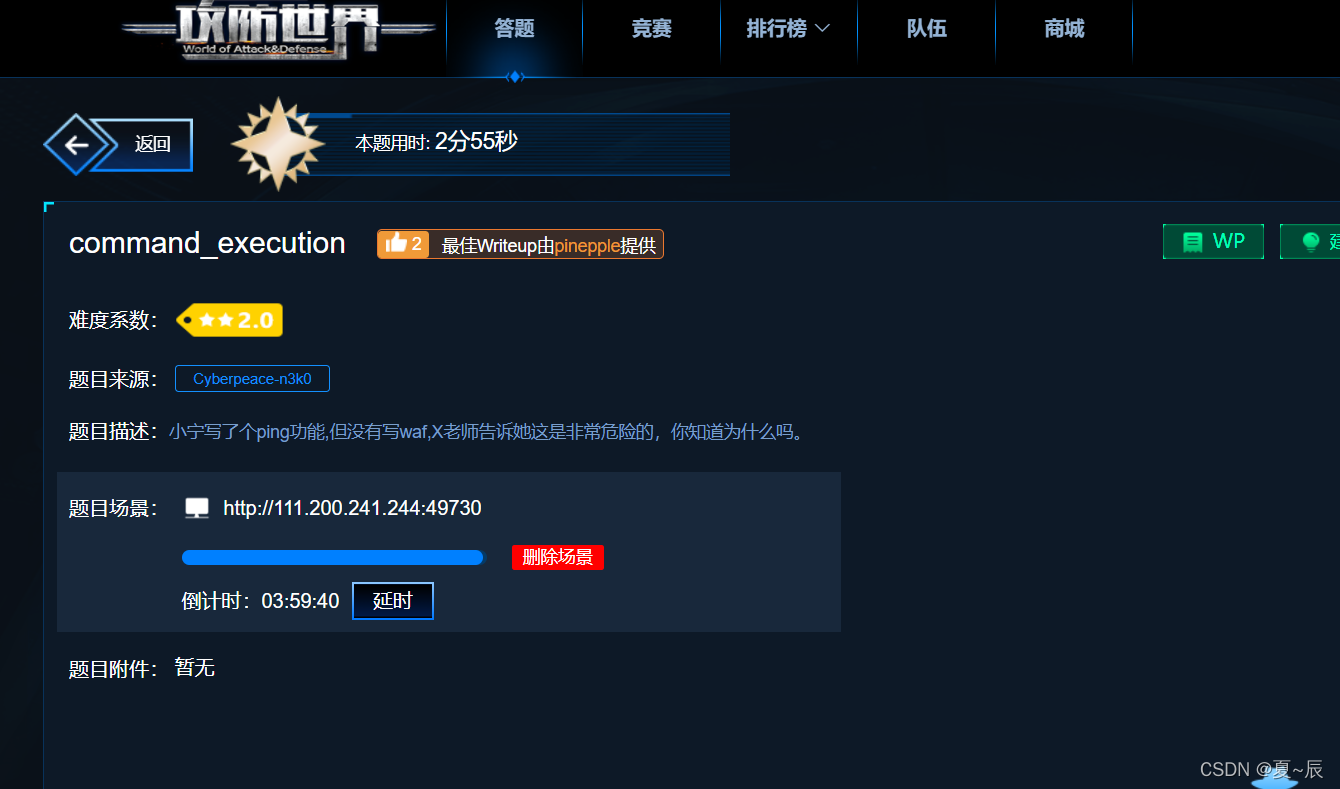Viewport: 1340px width, 789px height.
Task: Click the red 删除场景 button
Action: [x=558, y=557]
